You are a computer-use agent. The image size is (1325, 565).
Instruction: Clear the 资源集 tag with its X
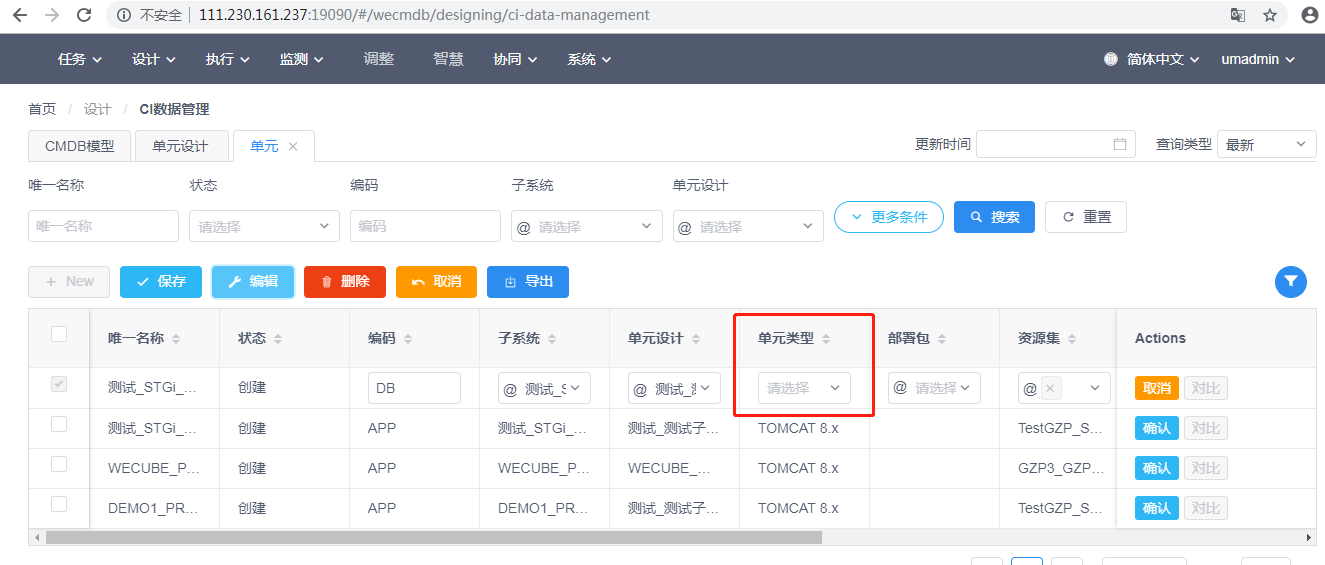(x=1049, y=388)
